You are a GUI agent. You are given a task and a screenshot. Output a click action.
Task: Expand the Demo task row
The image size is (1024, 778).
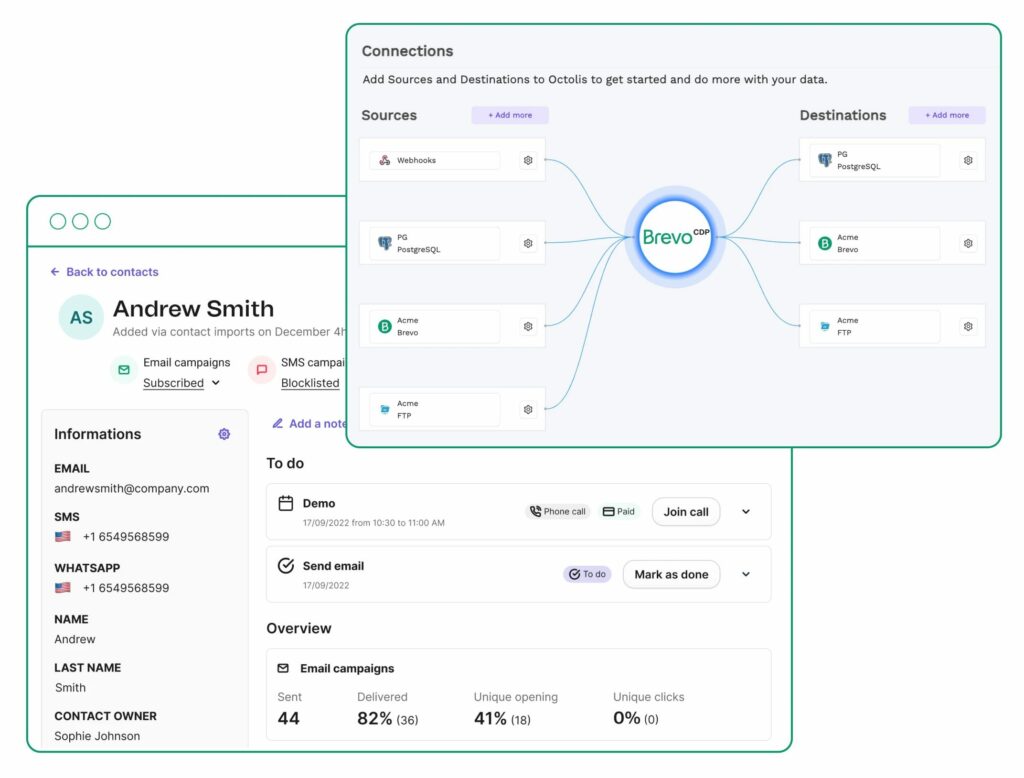click(746, 511)
